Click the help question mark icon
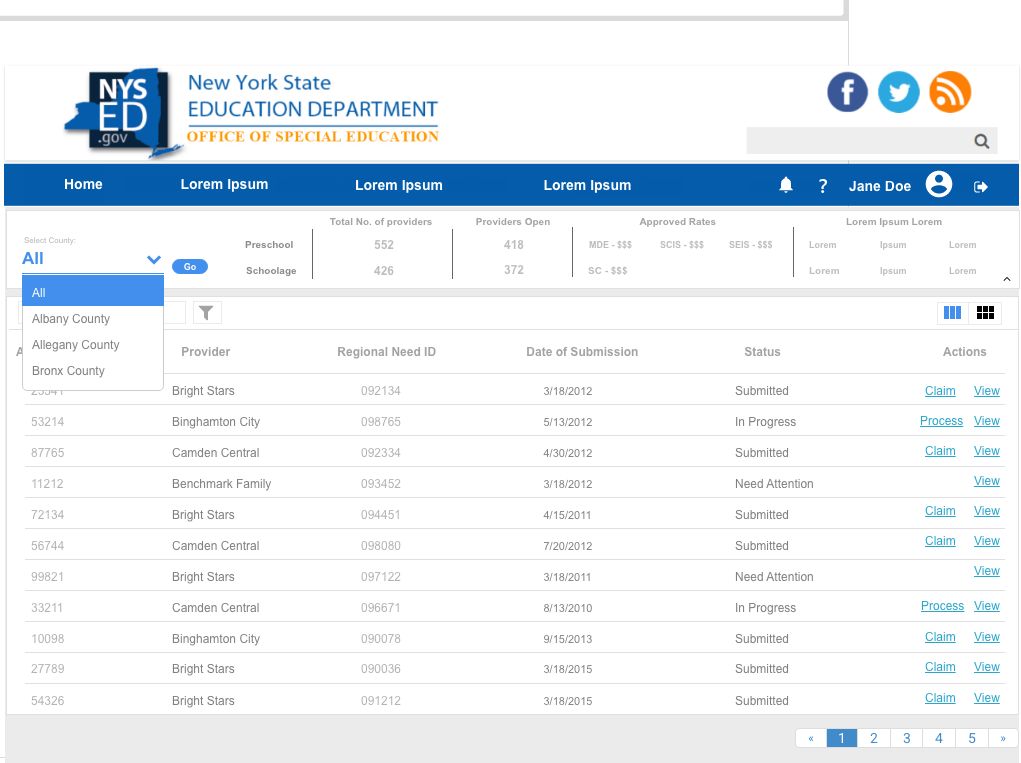This screenshot has width=1021, height=763. pyautogui.click(x=823, y=186)
